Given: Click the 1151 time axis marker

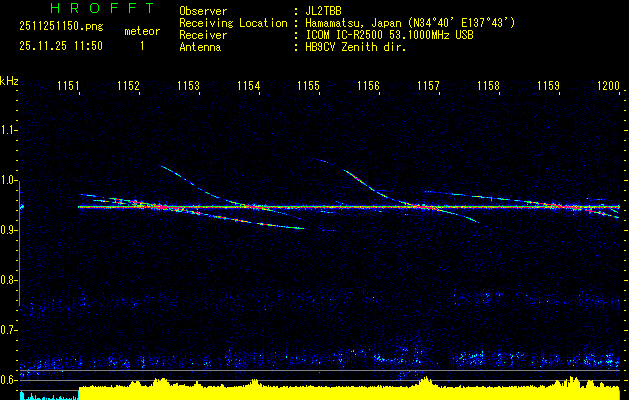Looking at the screenshot, I should click(68, 87).
